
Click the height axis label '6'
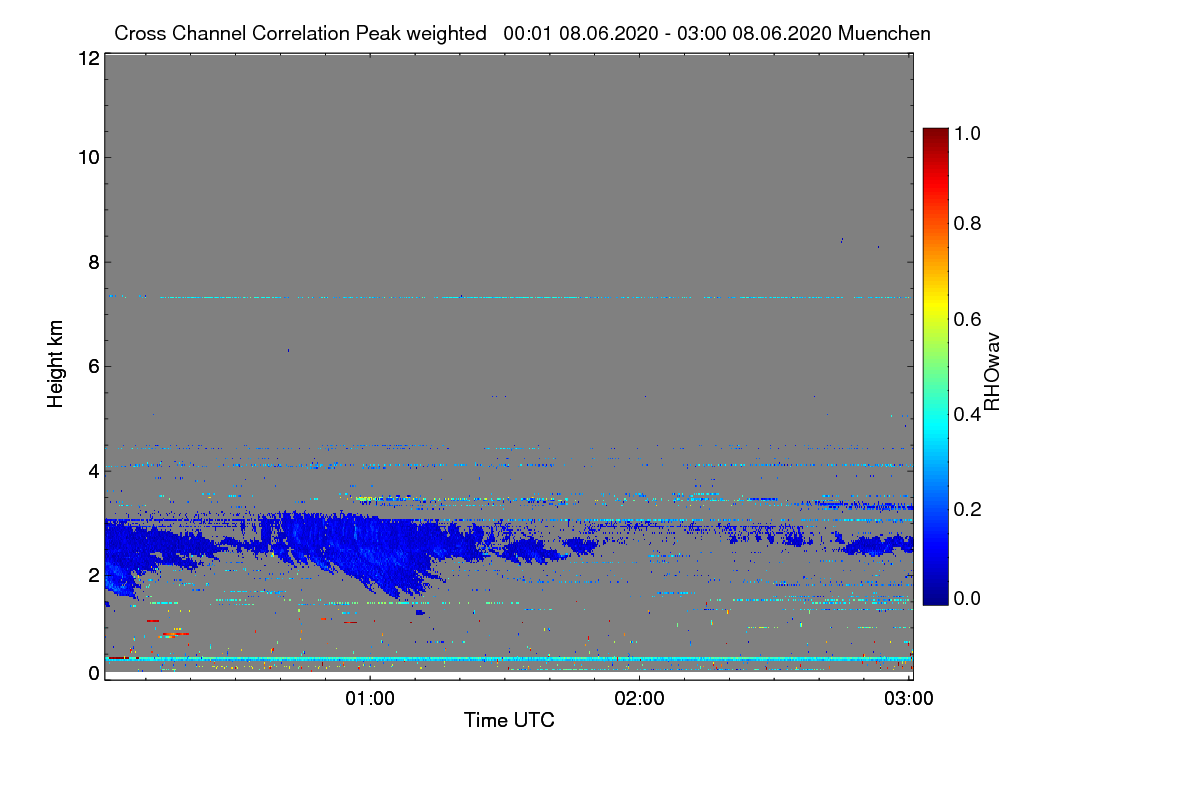pyautogui.click(x=94, y=366)
